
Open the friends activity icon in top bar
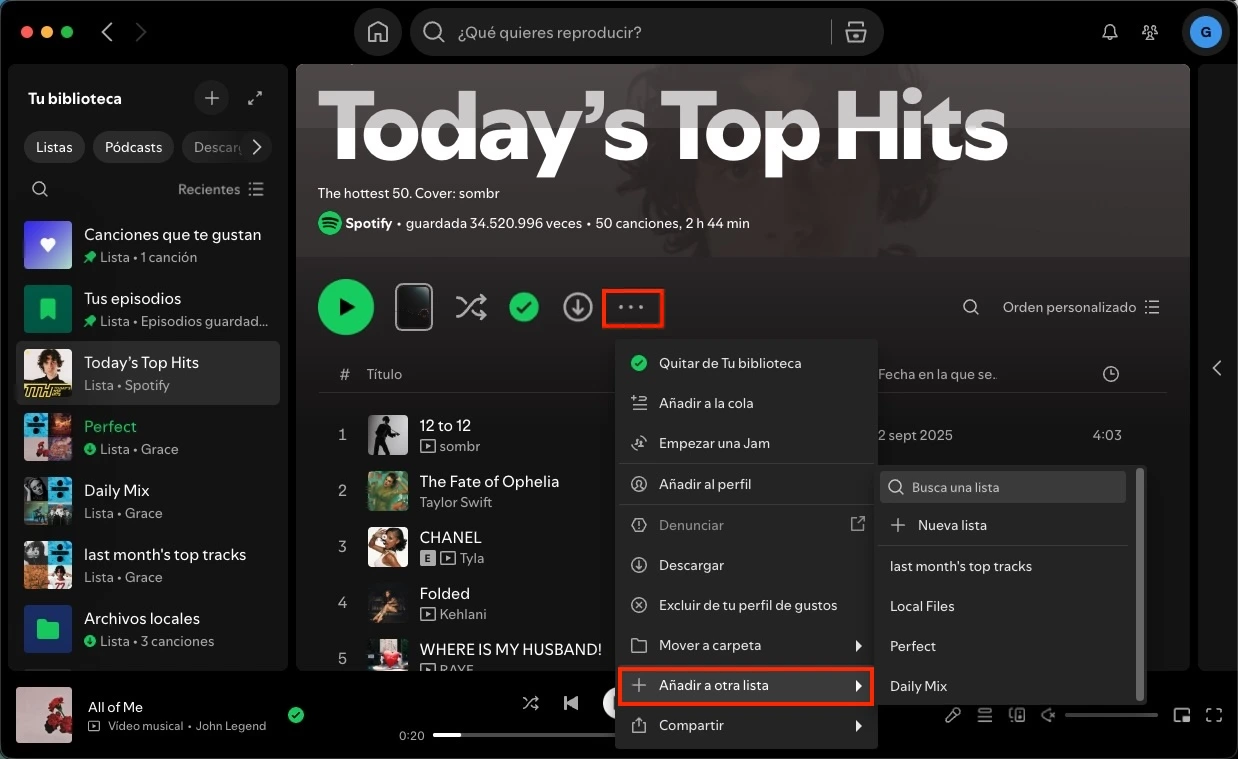1150,31
